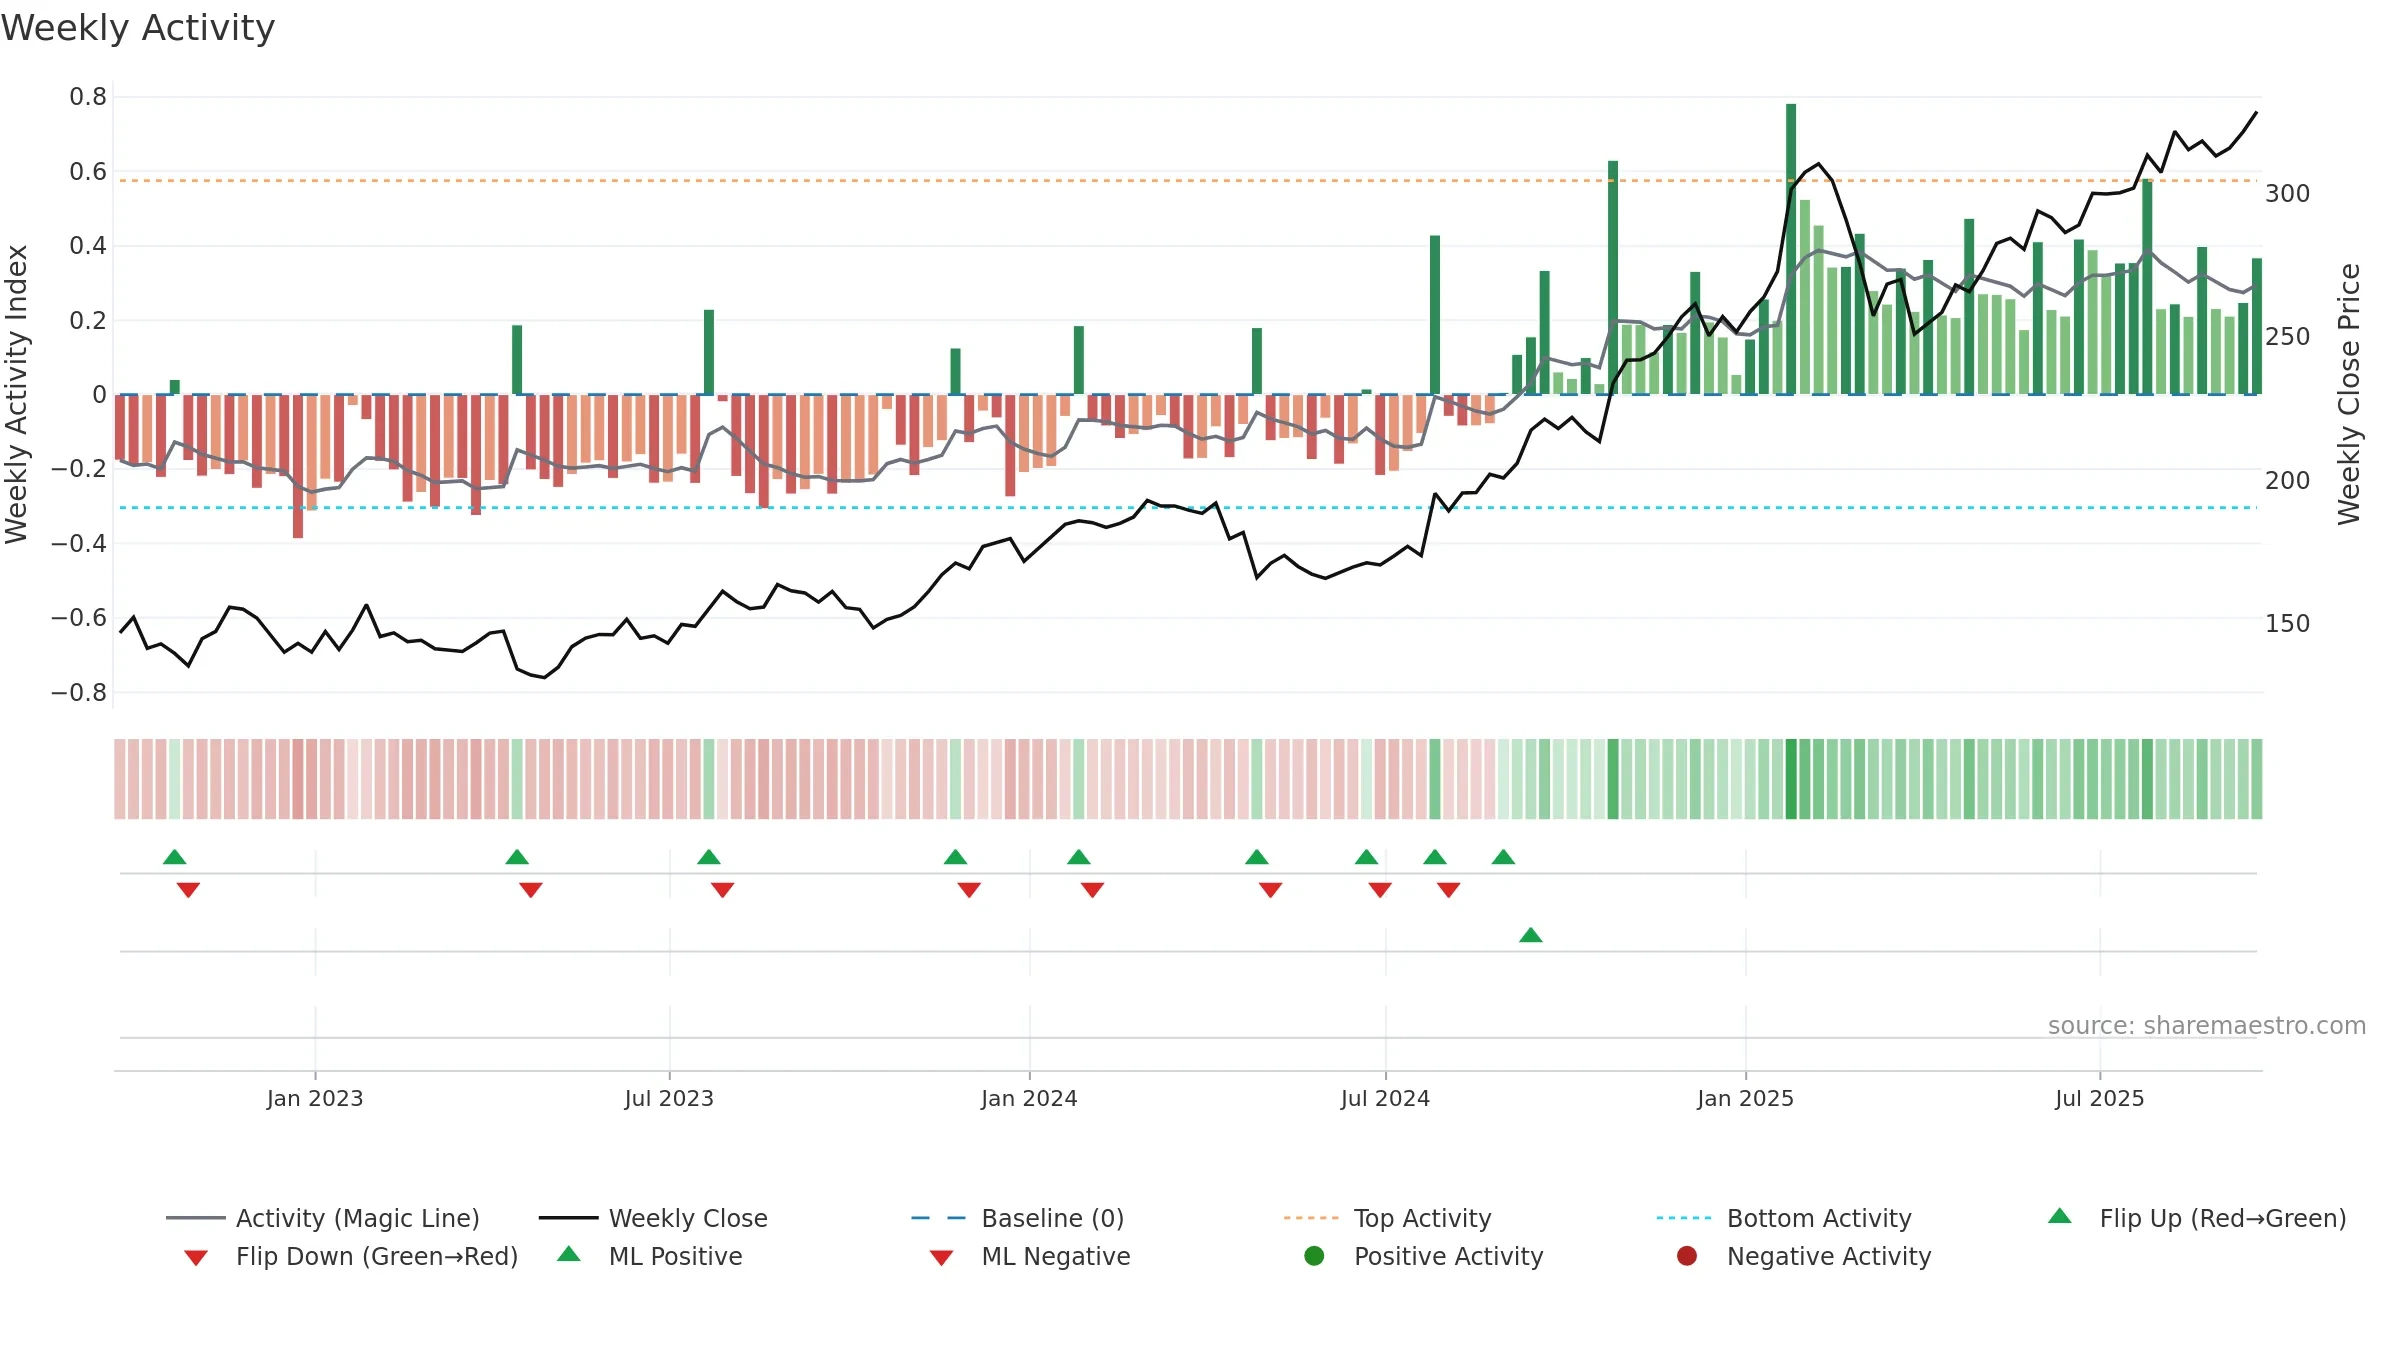Click the Weekly Close Price axis title
This screenshot has height=1350, width=2400.
[x=2349, y=395]
